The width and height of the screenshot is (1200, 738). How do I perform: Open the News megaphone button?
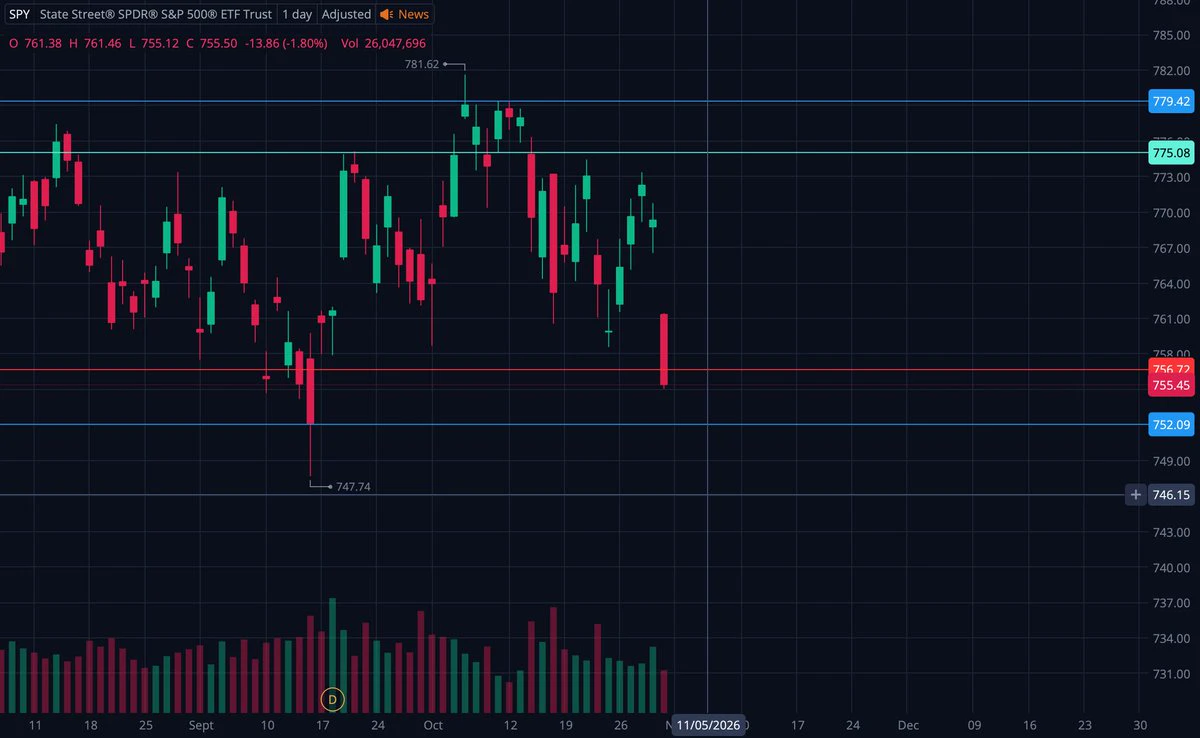pos(405,14)
